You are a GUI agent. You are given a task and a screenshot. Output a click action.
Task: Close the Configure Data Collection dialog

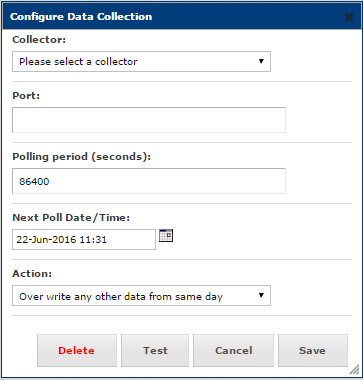[x=349, y=17]
